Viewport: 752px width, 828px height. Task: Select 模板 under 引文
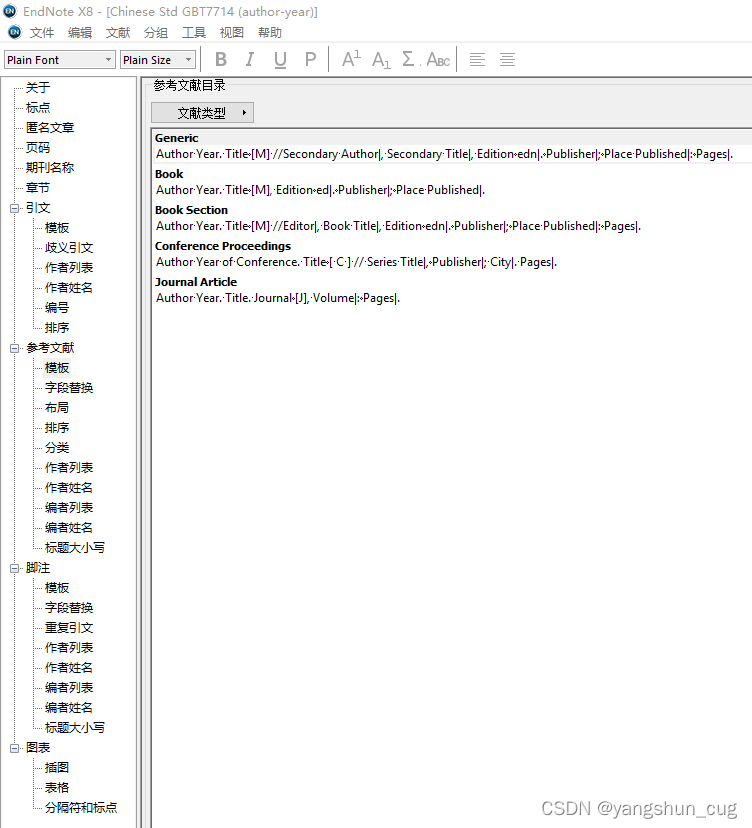57,228
